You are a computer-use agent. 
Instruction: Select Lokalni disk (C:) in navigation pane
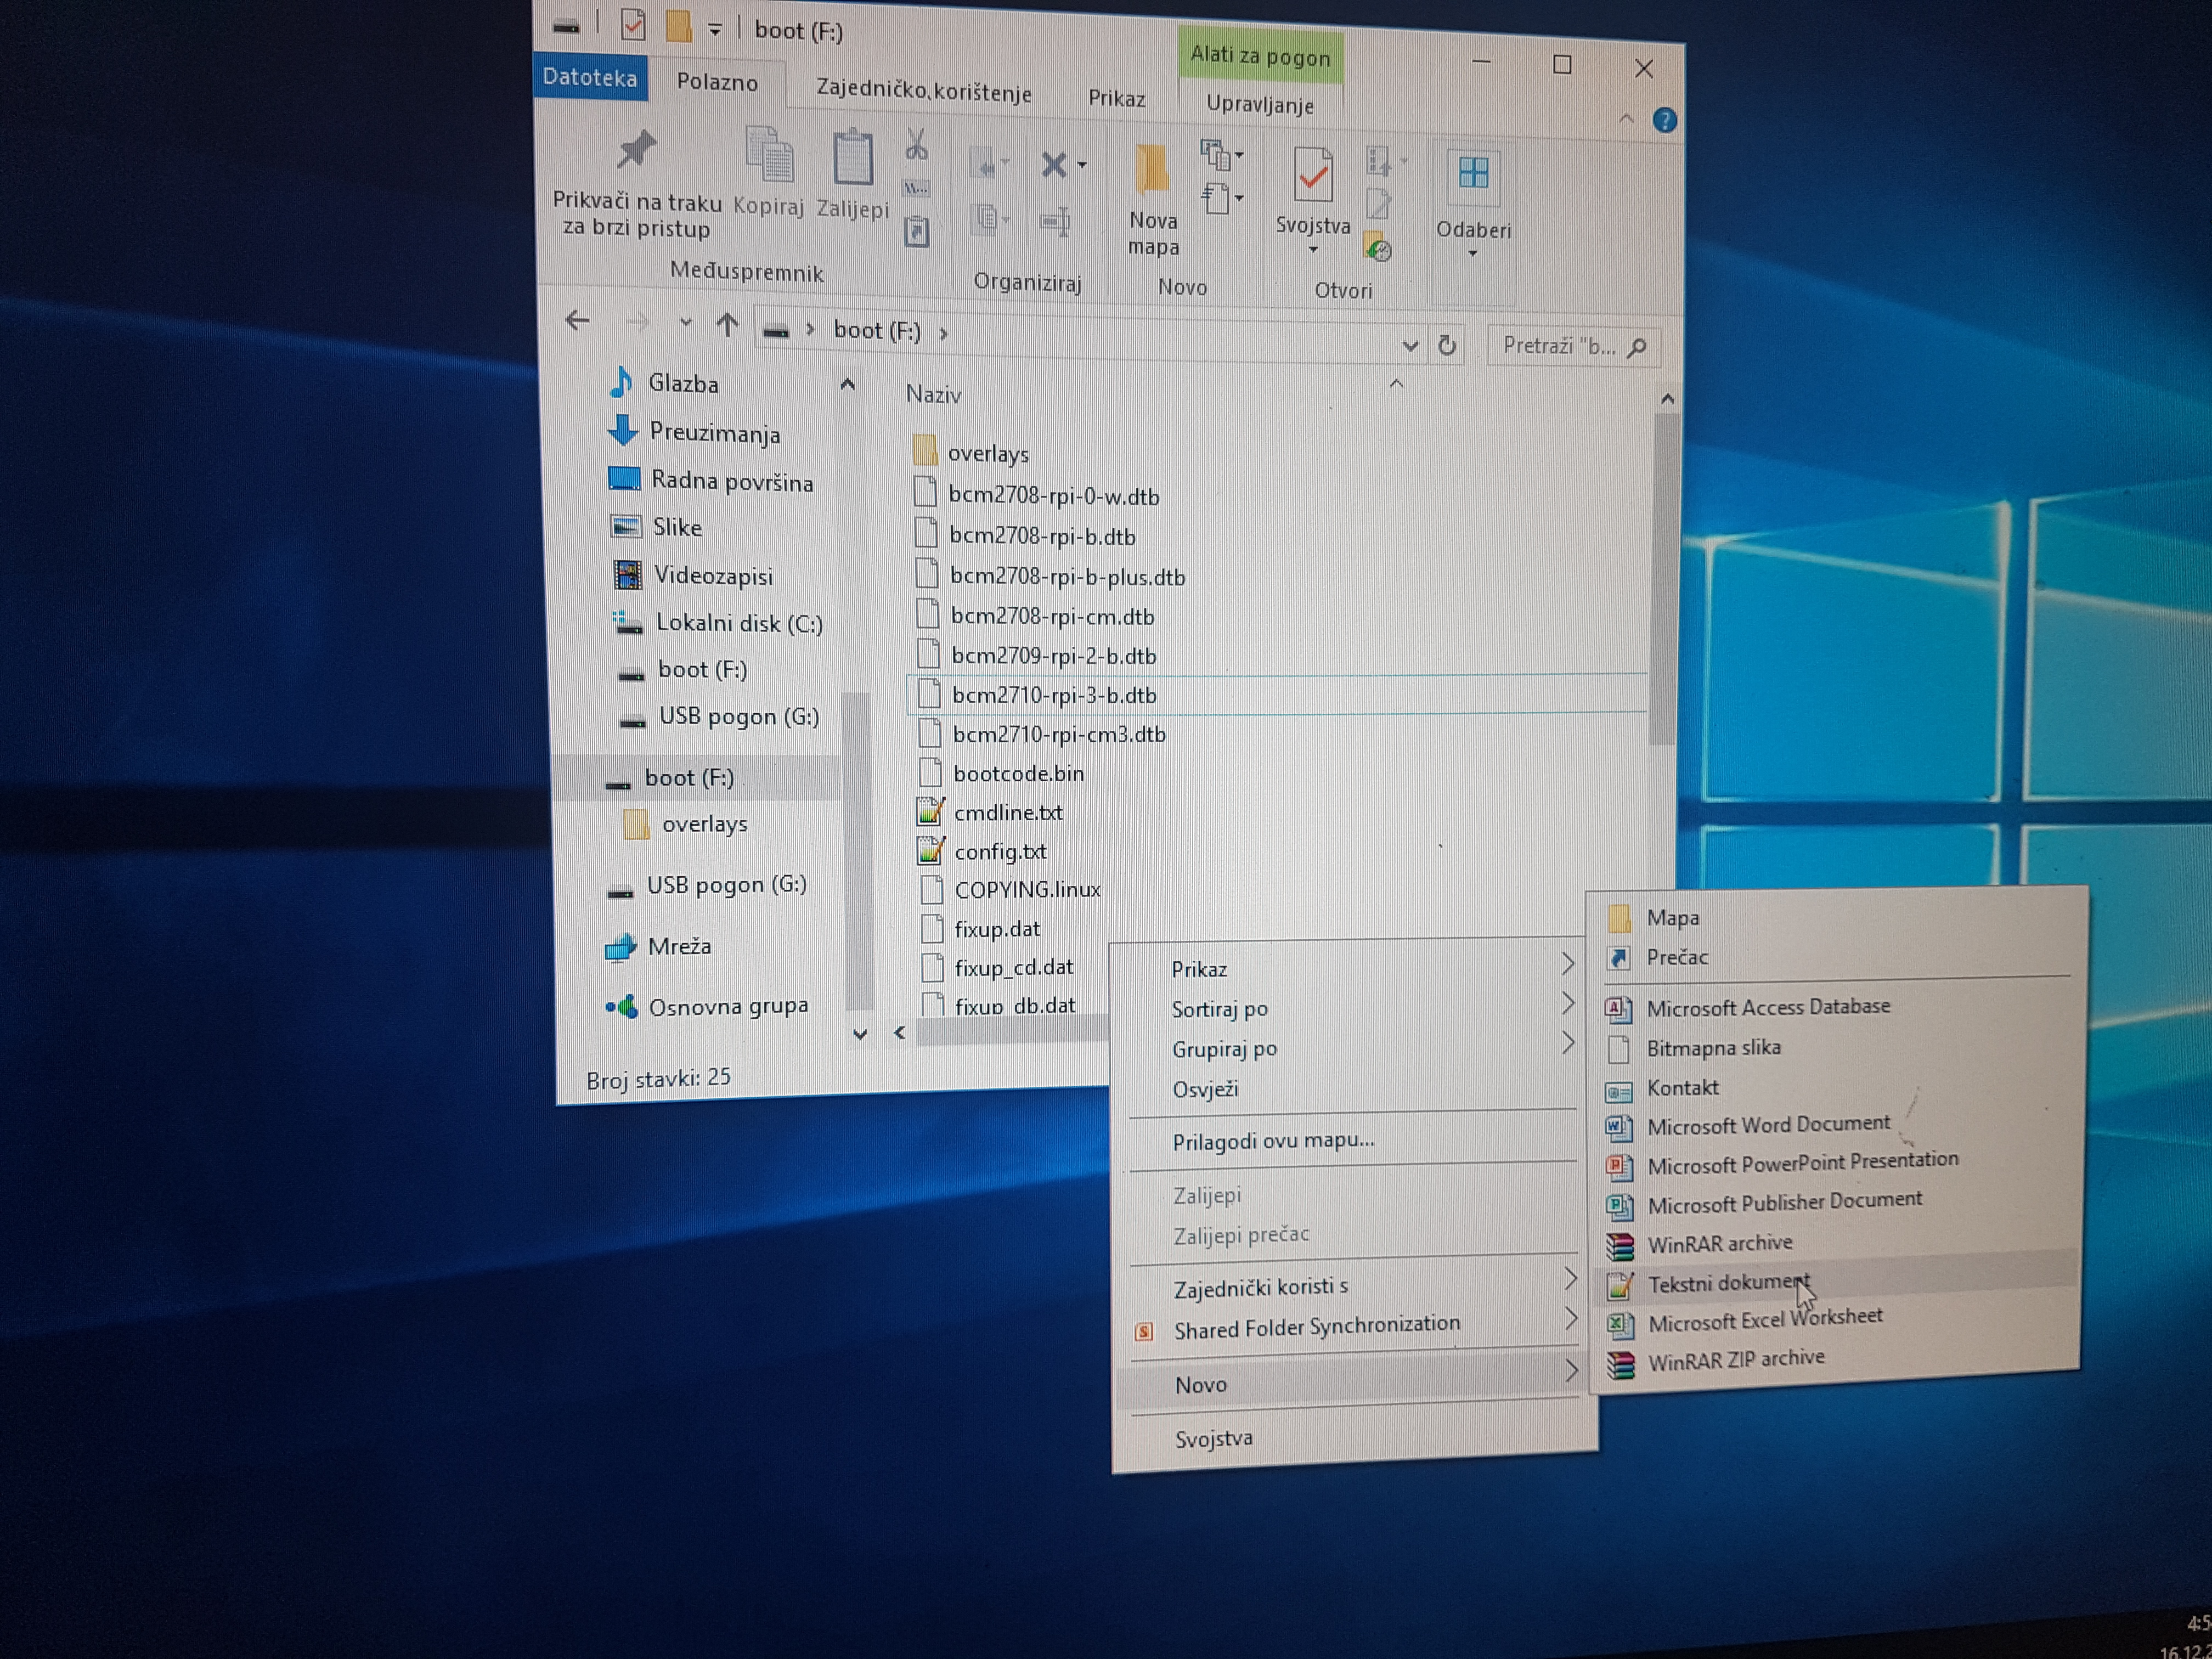point(738,624)
